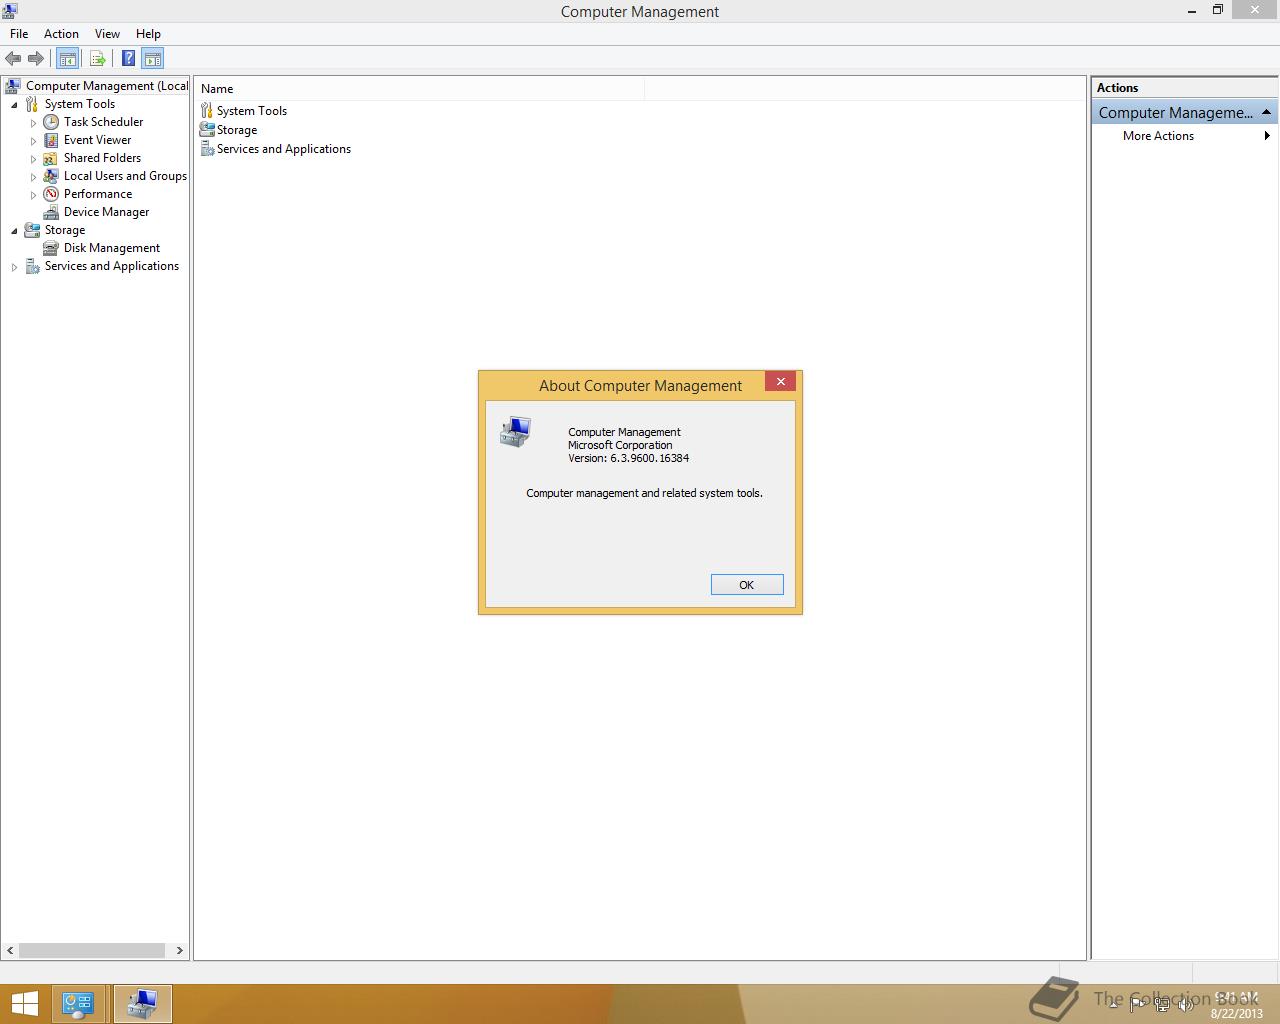The image size is (1280, 1024).
Task: Select Computer Management (Local) root node icon
Action: click(x=13, y=86)
